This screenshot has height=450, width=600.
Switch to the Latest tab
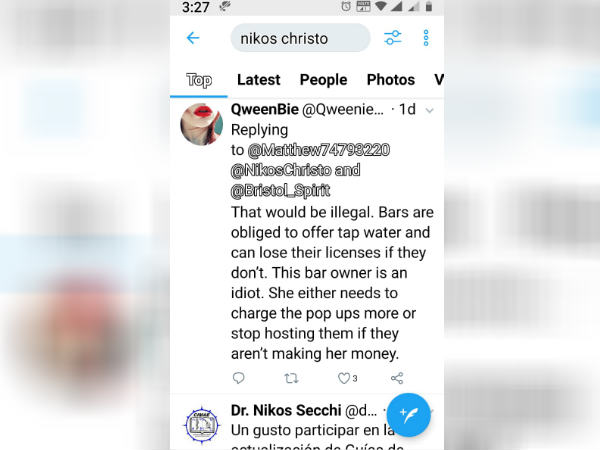pos(259,80)
